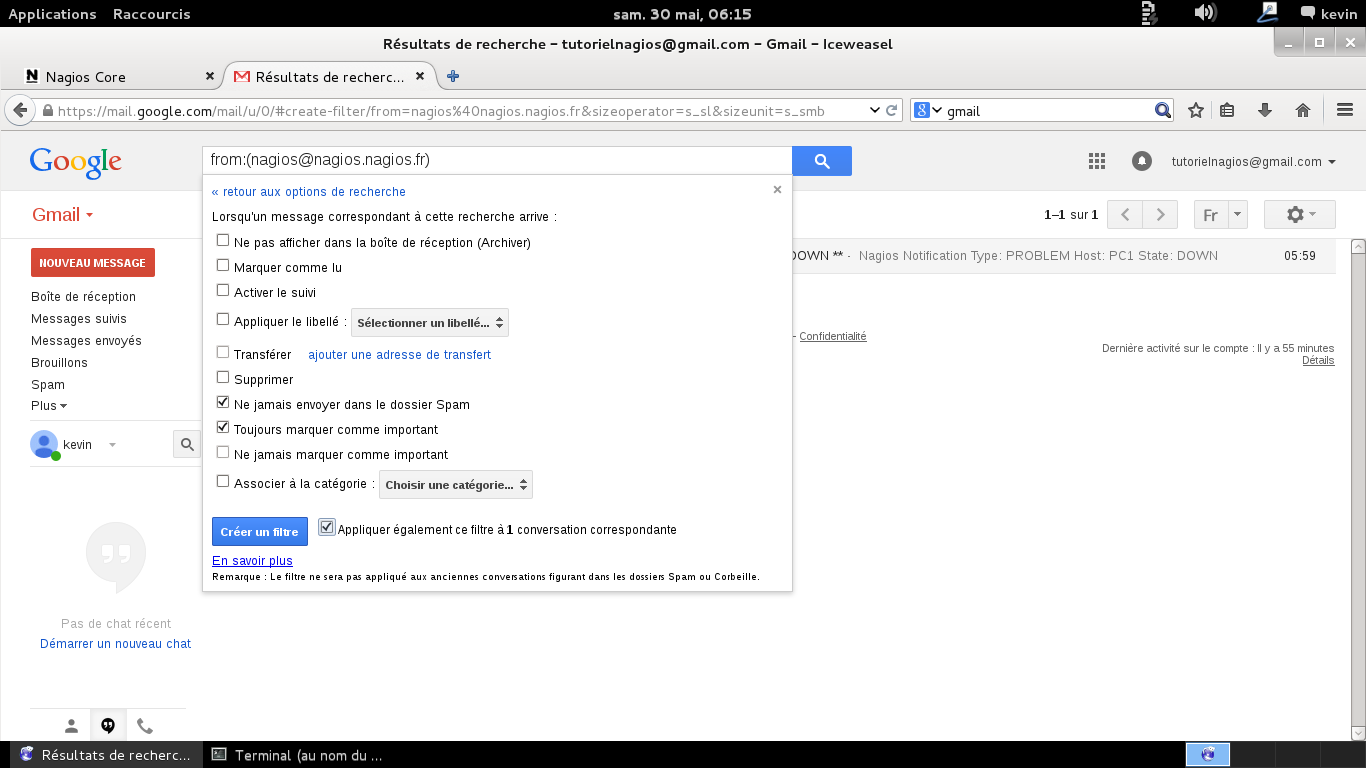Open the 'Fr' input language dropdown arrow
The height and width of the screenshot is (768, 1366).
tap(1238, 215)
